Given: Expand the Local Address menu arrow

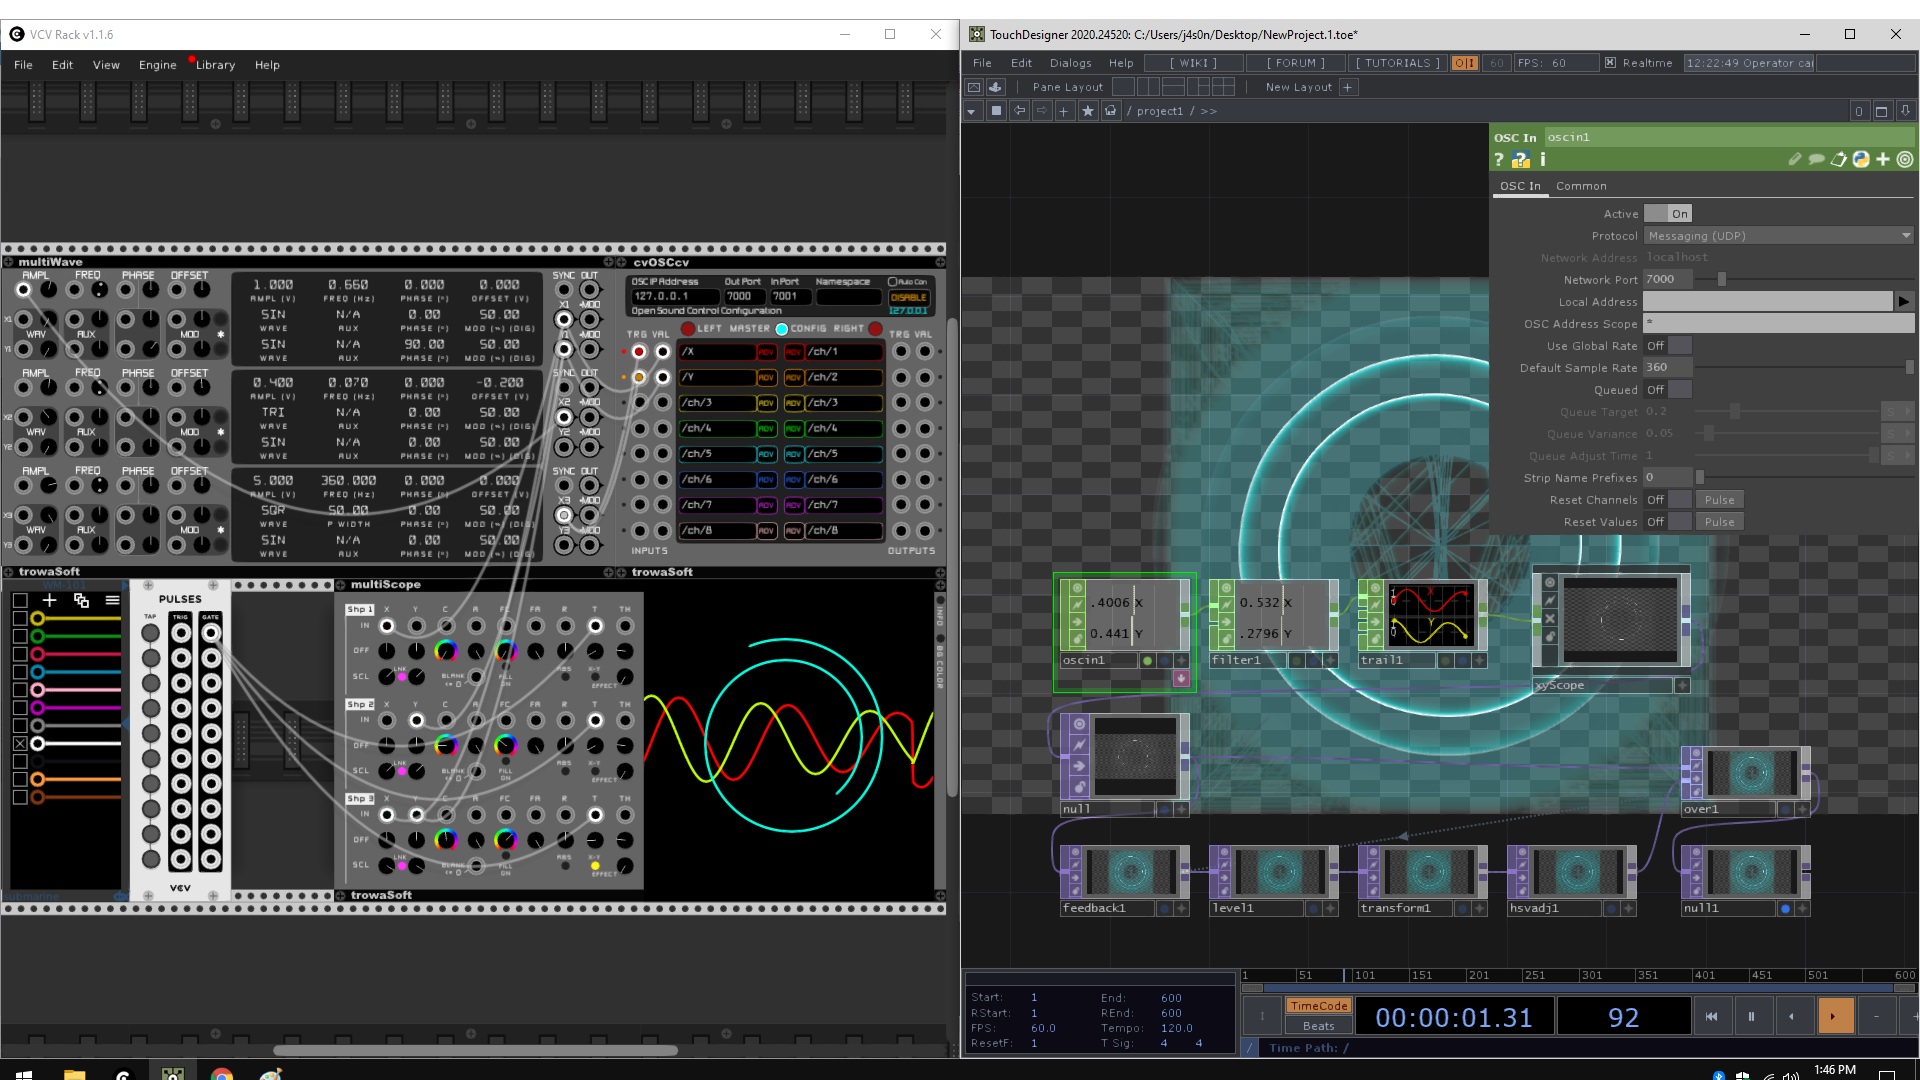Looking at the screenshot, I should (1903, 301).
